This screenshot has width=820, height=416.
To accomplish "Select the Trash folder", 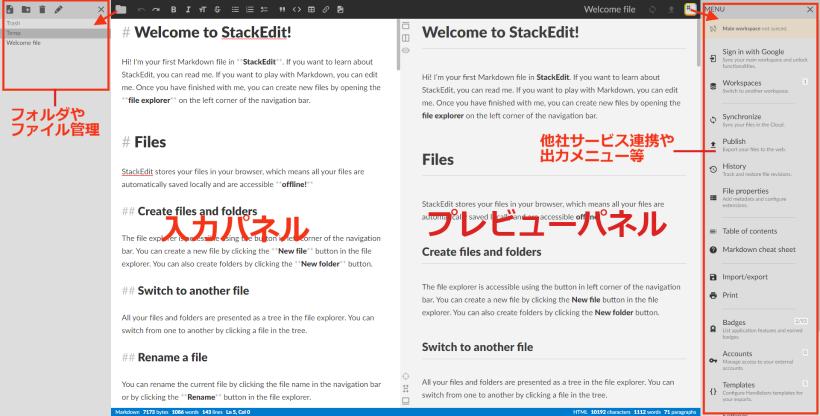I will click(56, 23).
